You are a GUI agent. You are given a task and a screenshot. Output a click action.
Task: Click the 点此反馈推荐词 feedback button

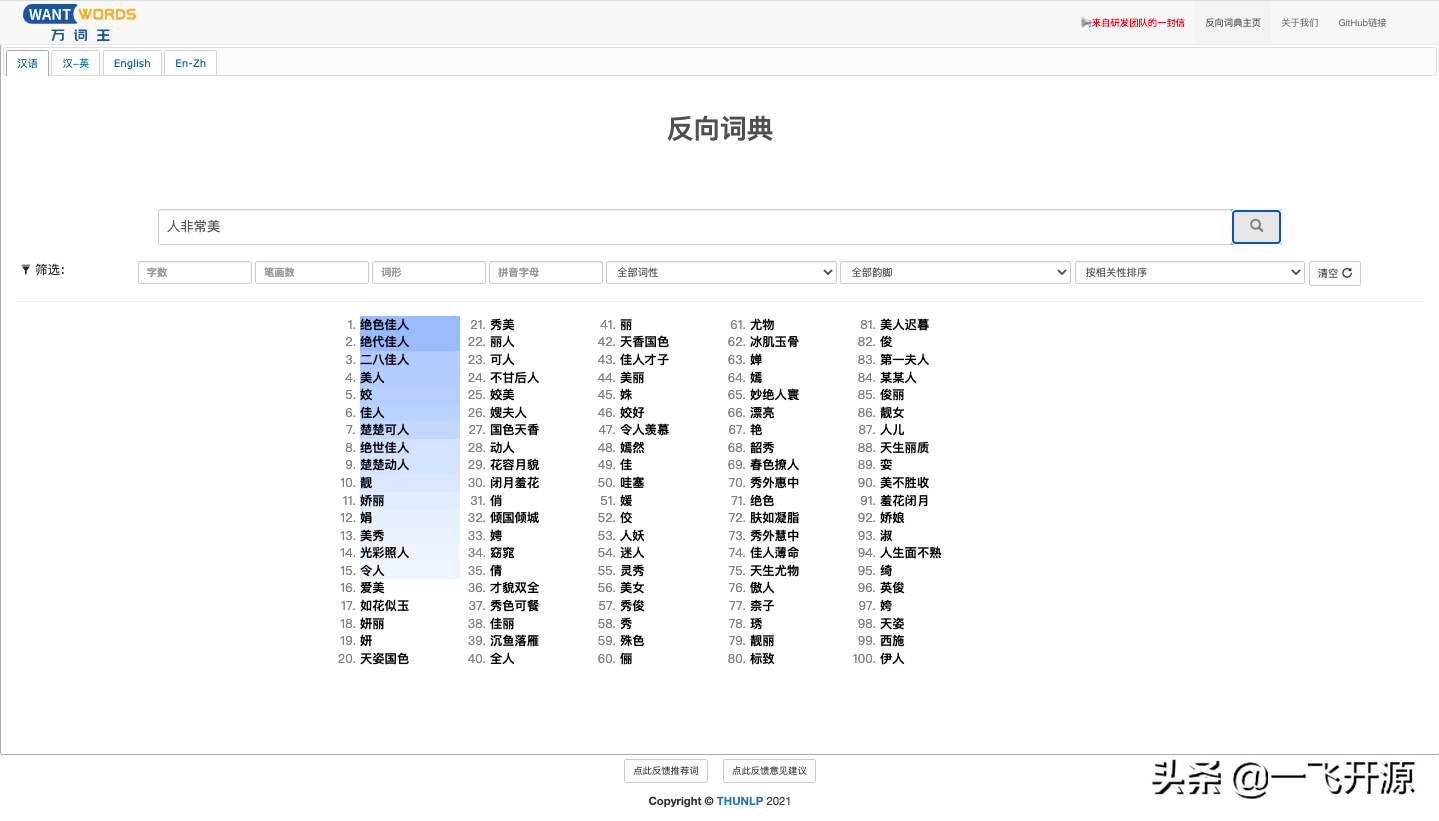click(x=666, y=771)
